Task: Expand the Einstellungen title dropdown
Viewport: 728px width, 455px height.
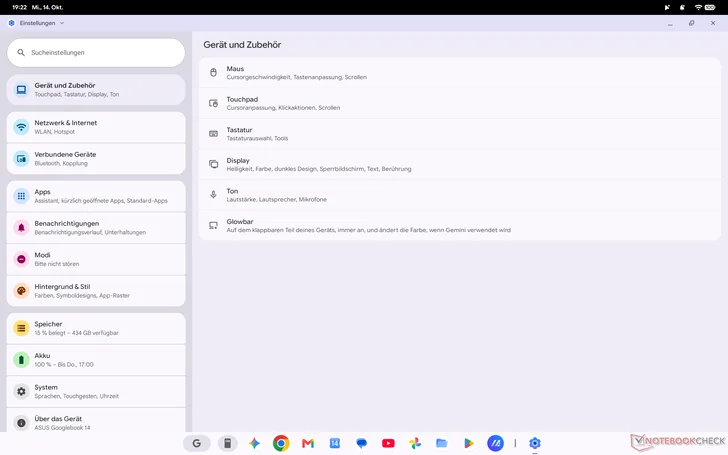Action: pyautogui.click(x=62, y=23)
